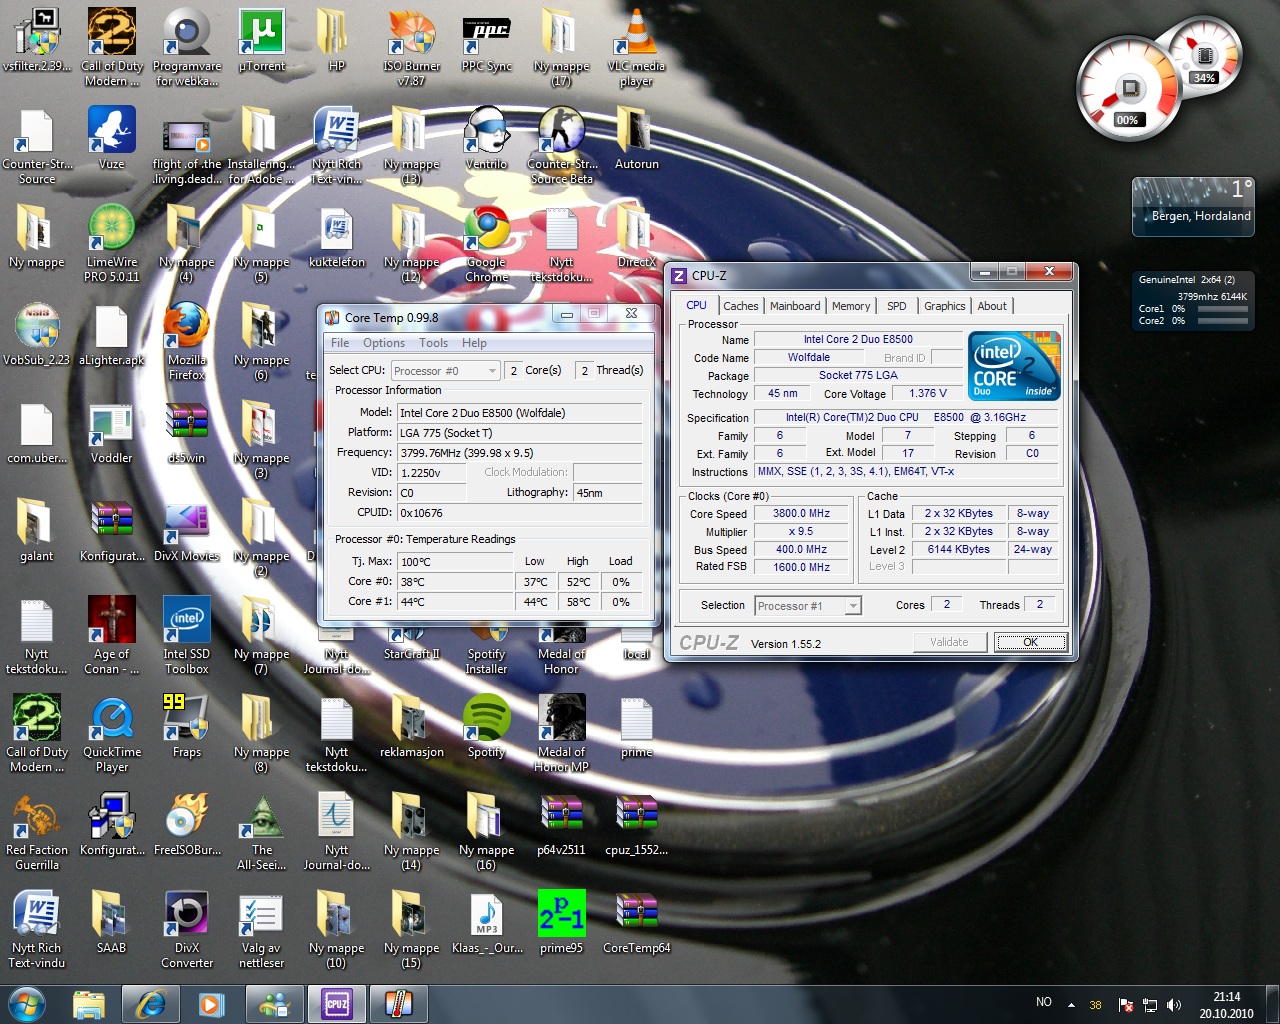This screenshot has width=1280, height=1024.
Task: Open the p64v2511 archive icon
Action: [561, 824]
